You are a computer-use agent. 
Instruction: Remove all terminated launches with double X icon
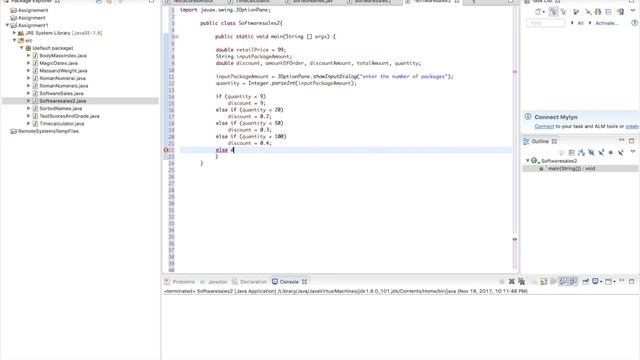click(521, 282)
